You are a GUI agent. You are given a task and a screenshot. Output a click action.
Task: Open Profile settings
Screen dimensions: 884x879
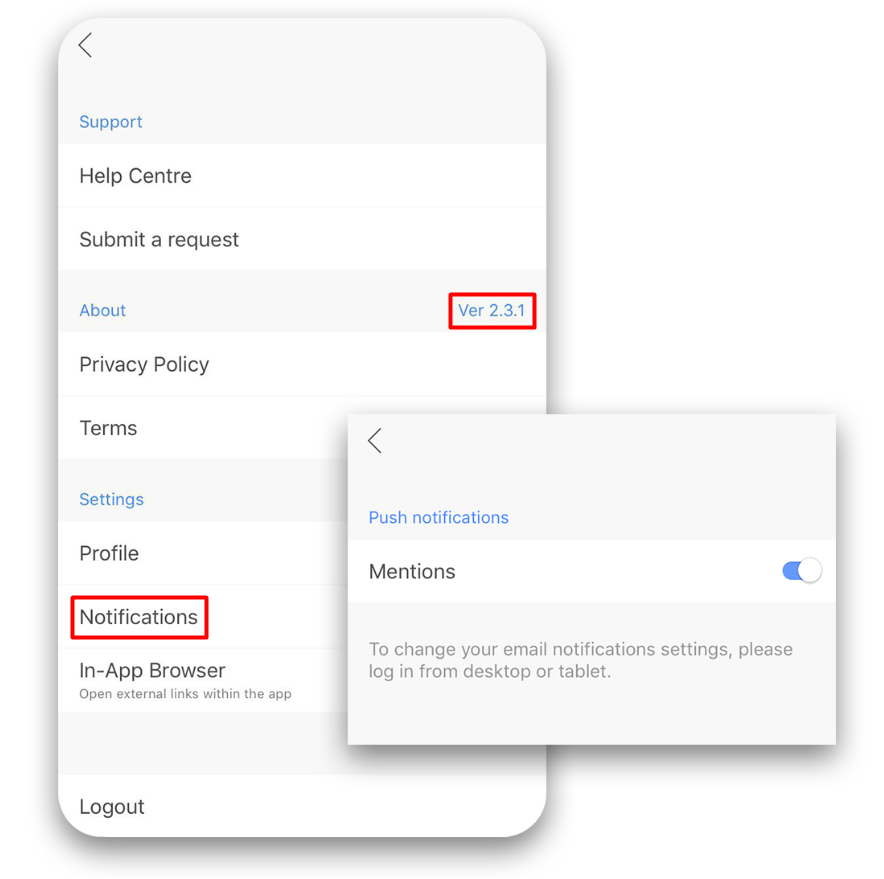203,553
